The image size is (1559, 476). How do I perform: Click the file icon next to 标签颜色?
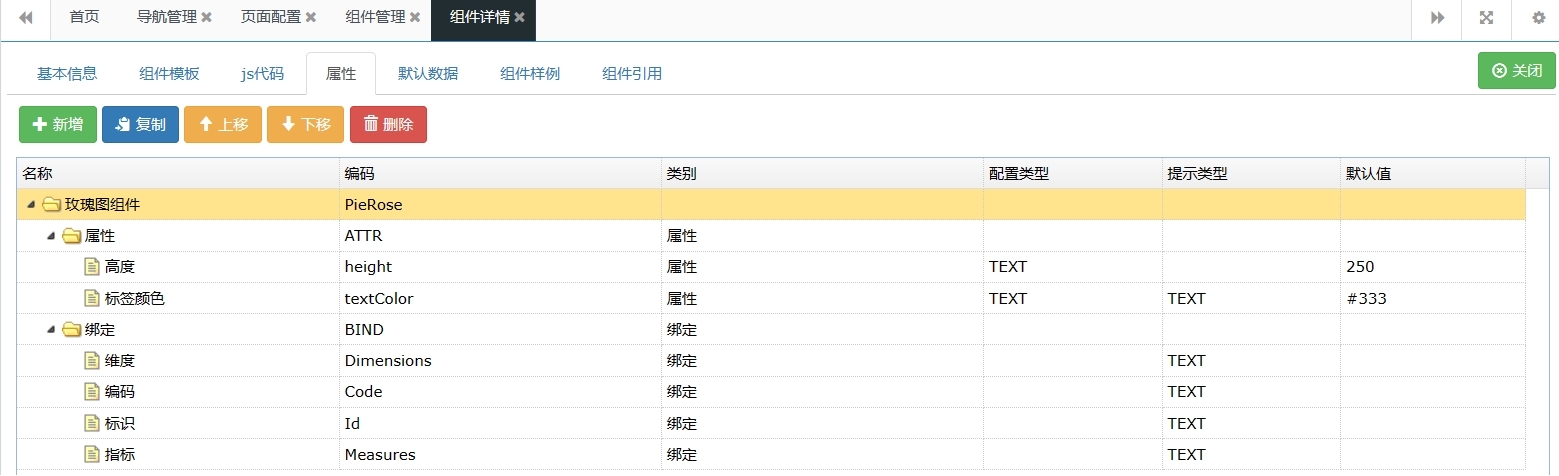pyautogui.click(x=91, y=298)
